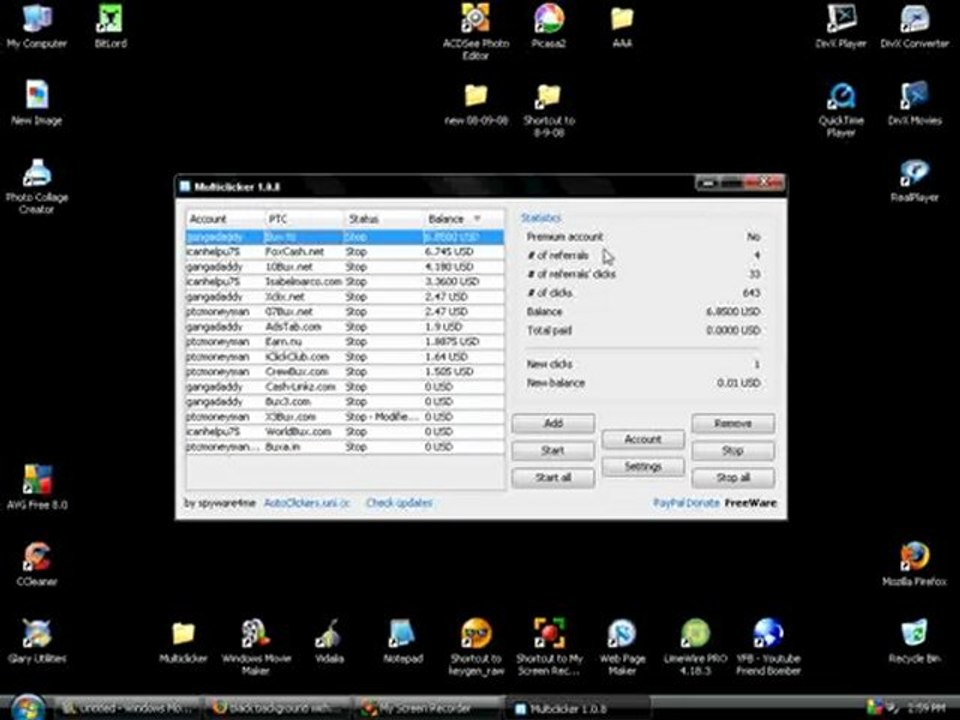This screenshot has width=960, height=720.
Task: Open the Multiclicker desktop folder icon
Action: 183,642
